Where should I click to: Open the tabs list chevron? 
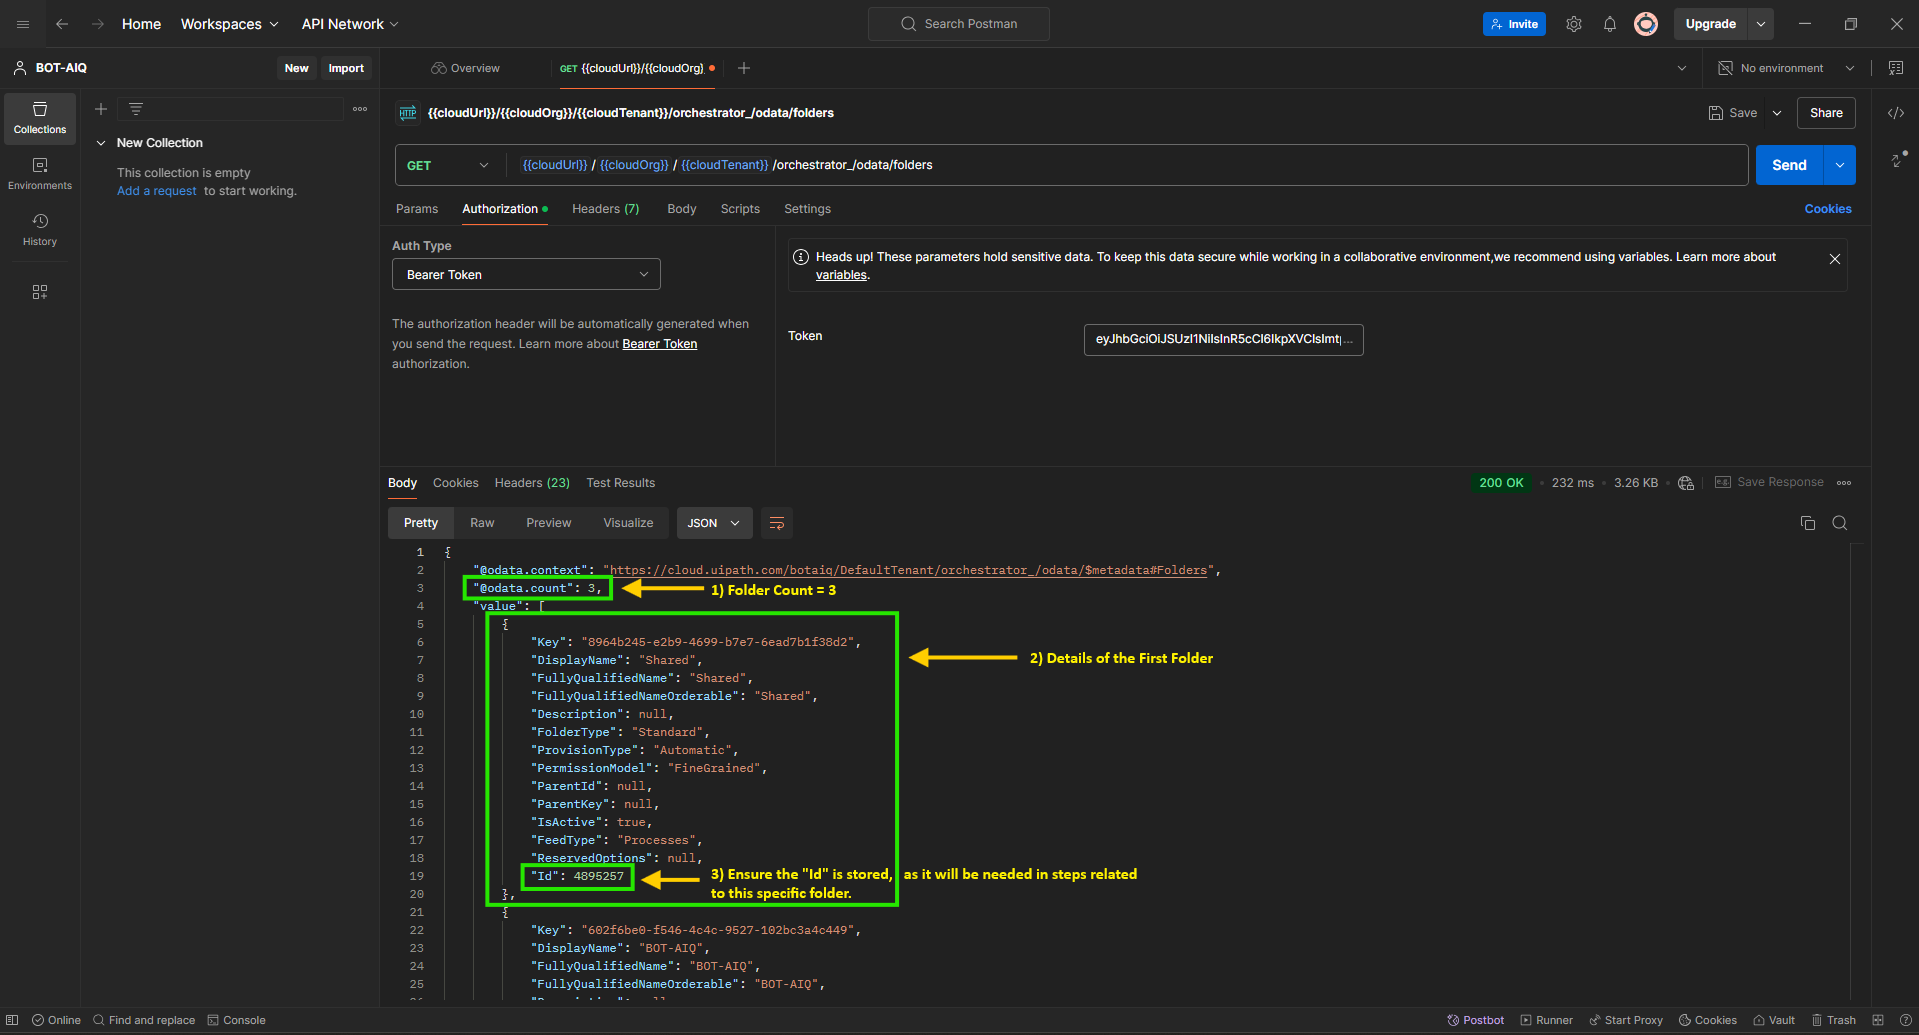tap(1682, 68)
